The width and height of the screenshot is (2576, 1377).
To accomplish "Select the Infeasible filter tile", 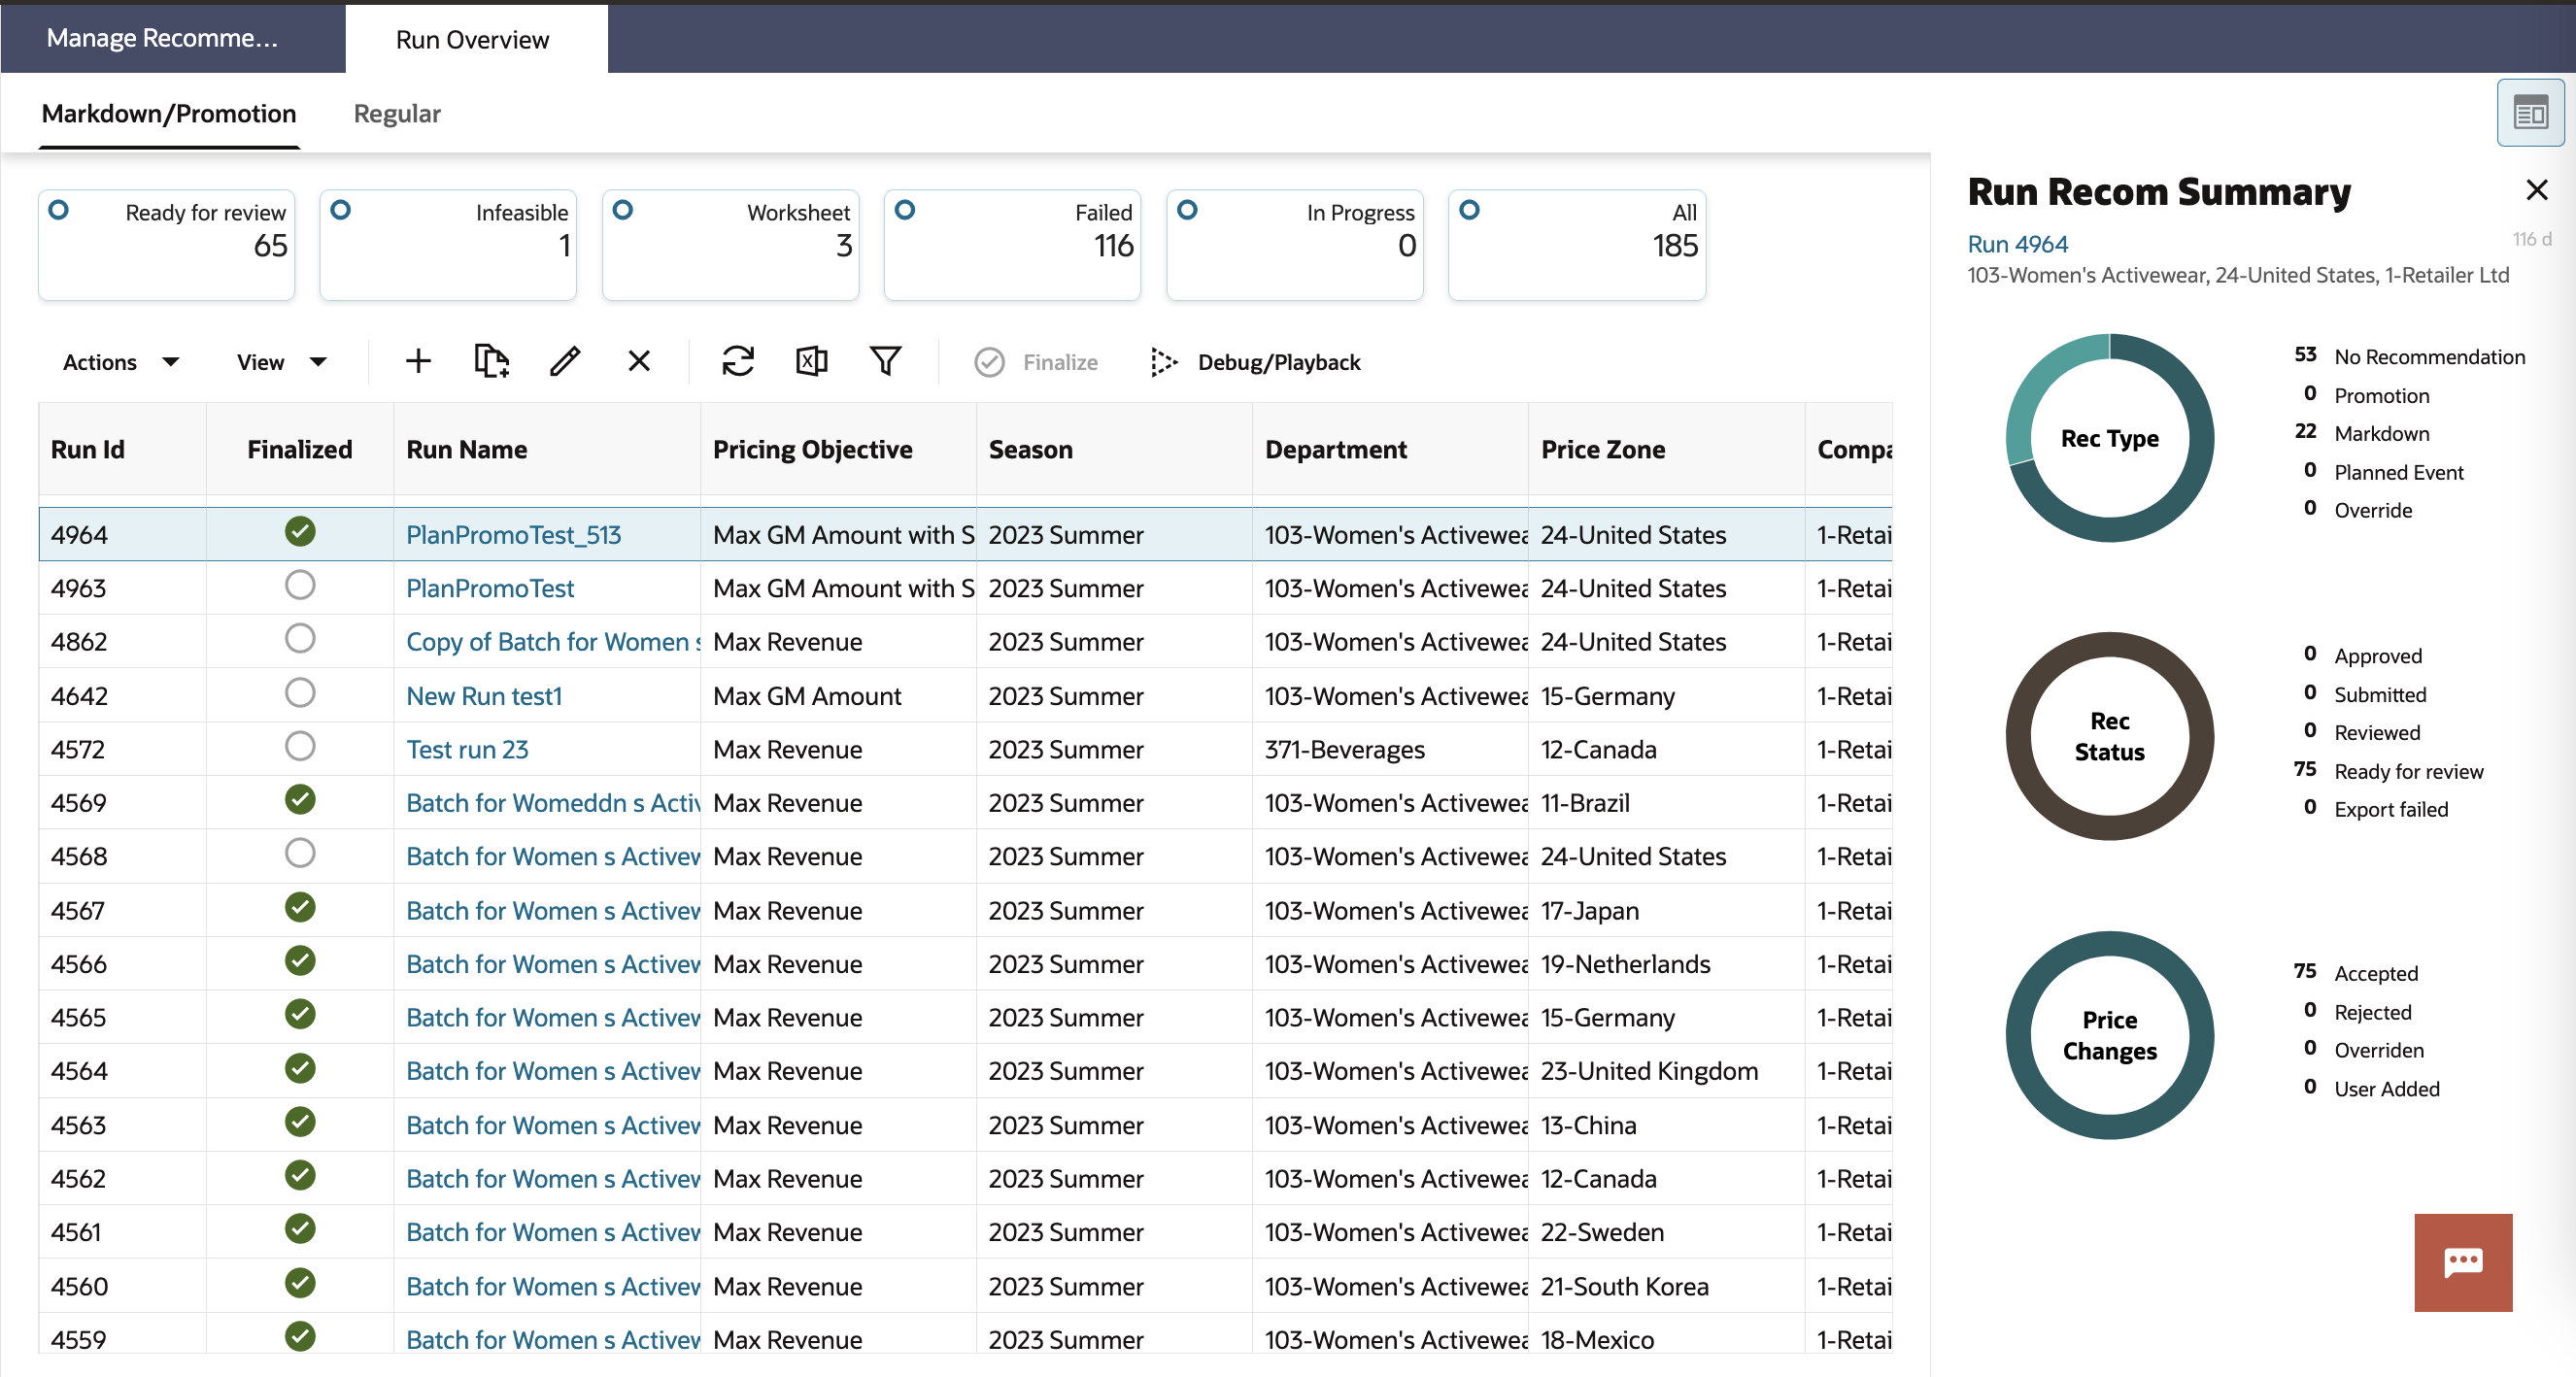I will tap(448, 244).
